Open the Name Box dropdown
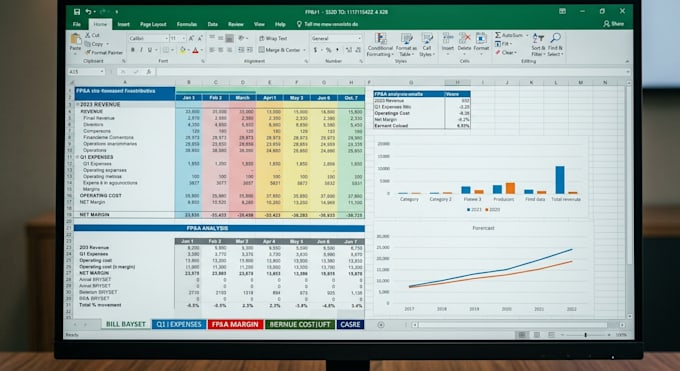Screen dimensions: 680x371 coord(102,72)
